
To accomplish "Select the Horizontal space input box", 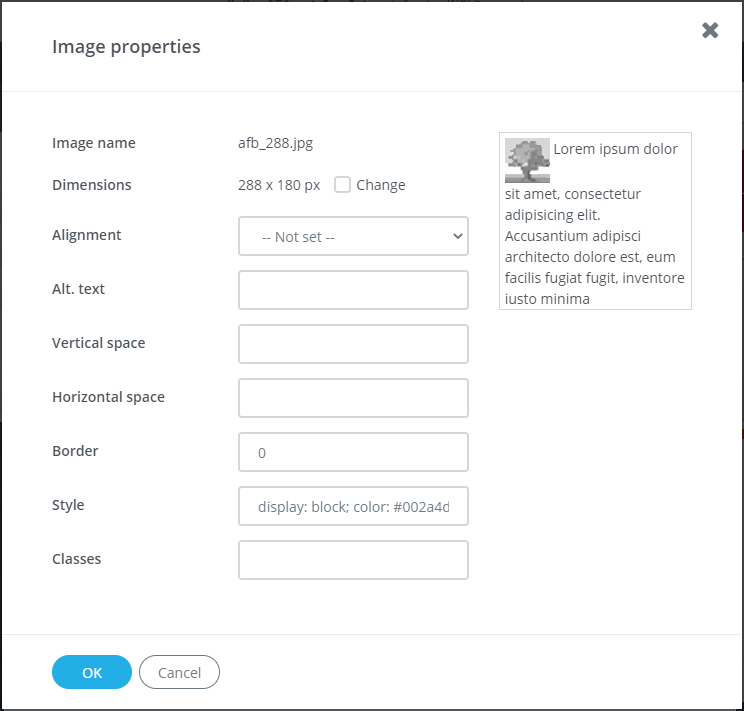I will pos(353,398).
